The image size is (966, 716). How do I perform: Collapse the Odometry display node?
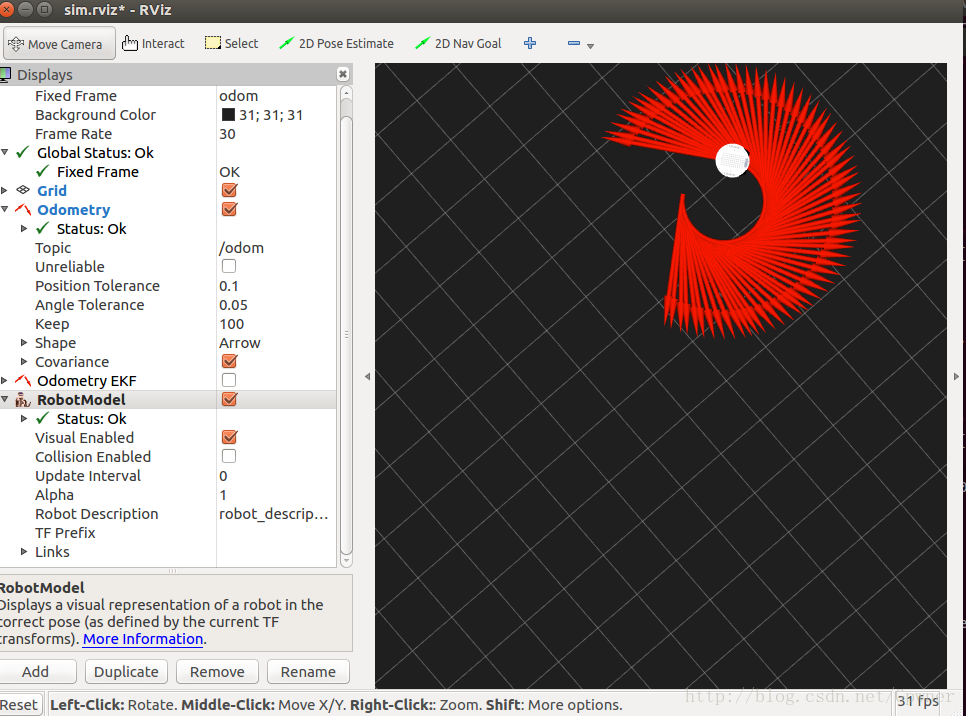click(x=5, y=209)
